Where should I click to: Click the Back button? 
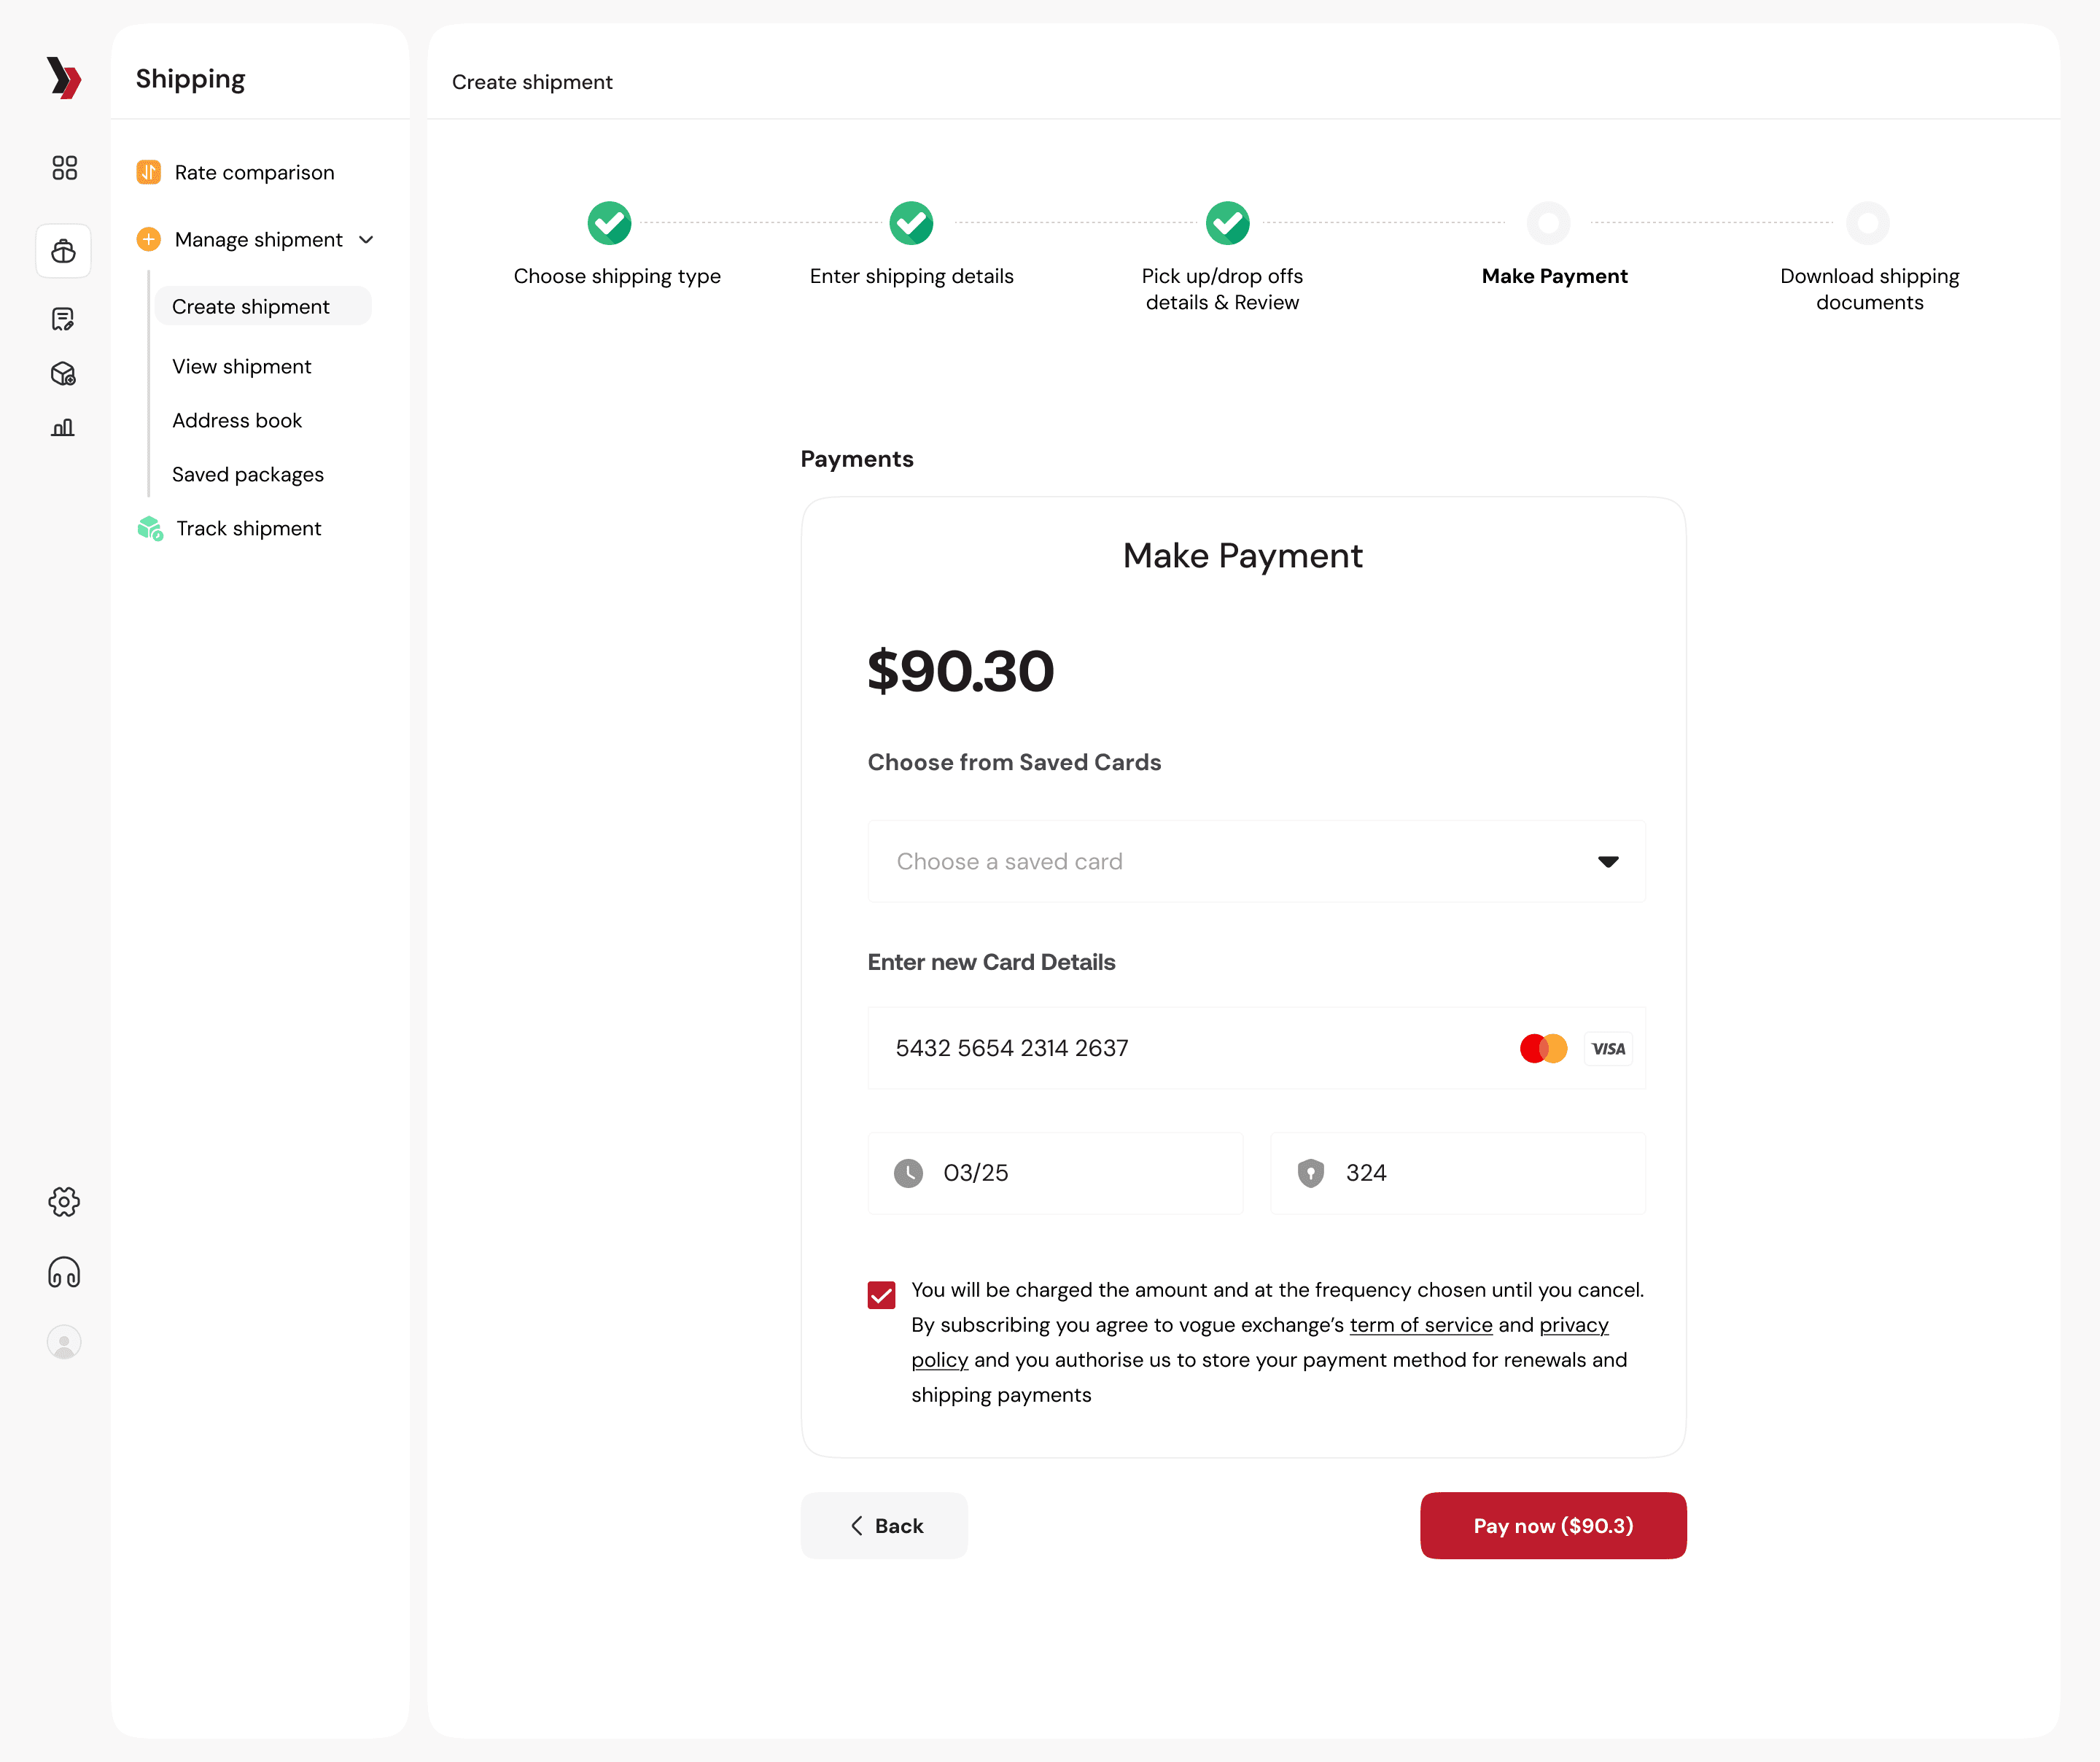tap(884, 1526)
